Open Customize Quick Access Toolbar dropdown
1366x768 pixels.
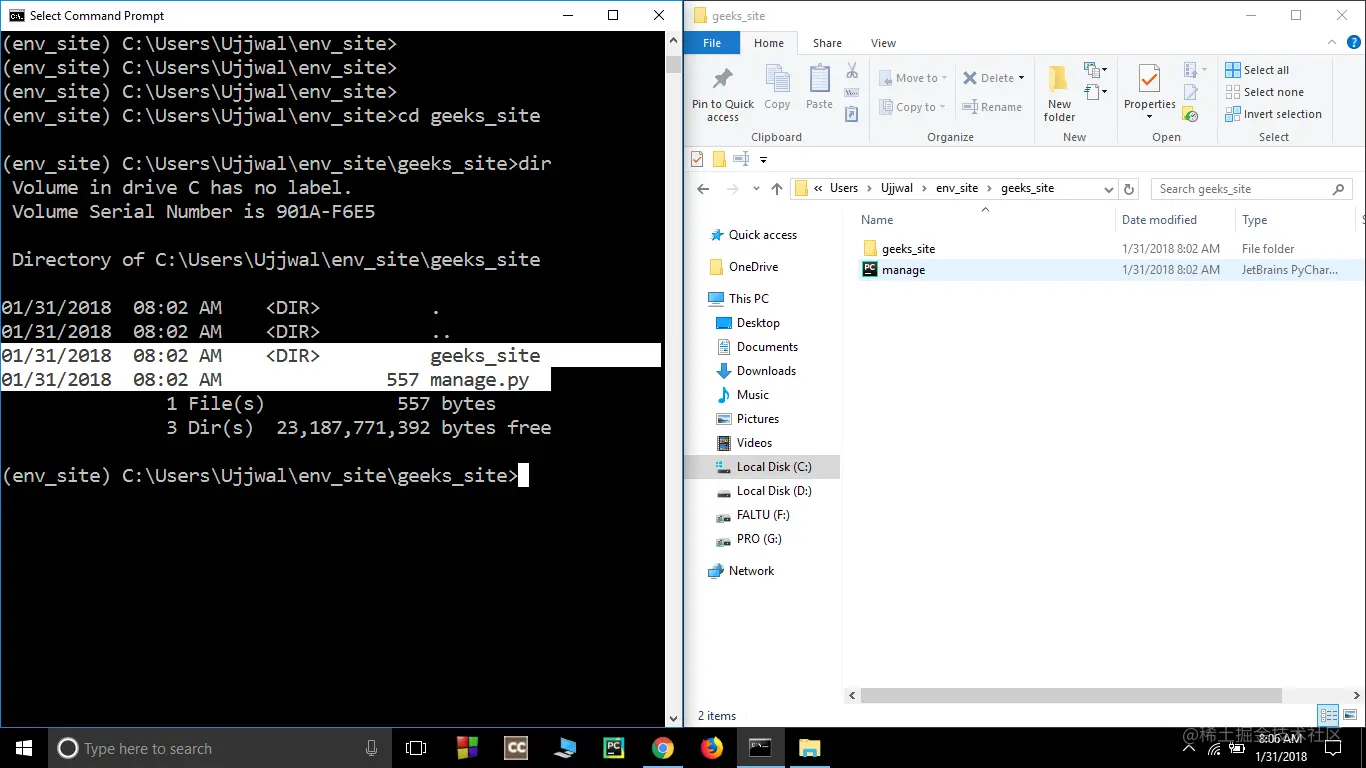click(x=763, y=159)
